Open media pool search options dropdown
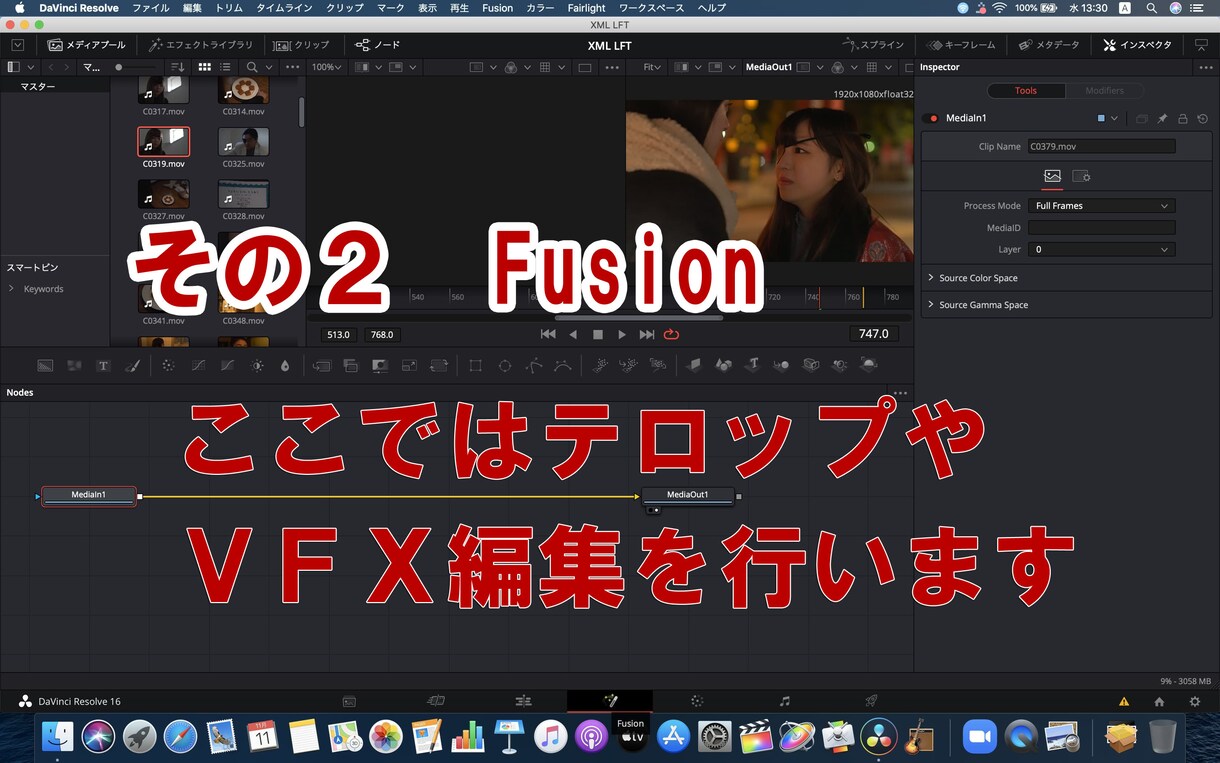1220x763 pixels. point(269,67)
